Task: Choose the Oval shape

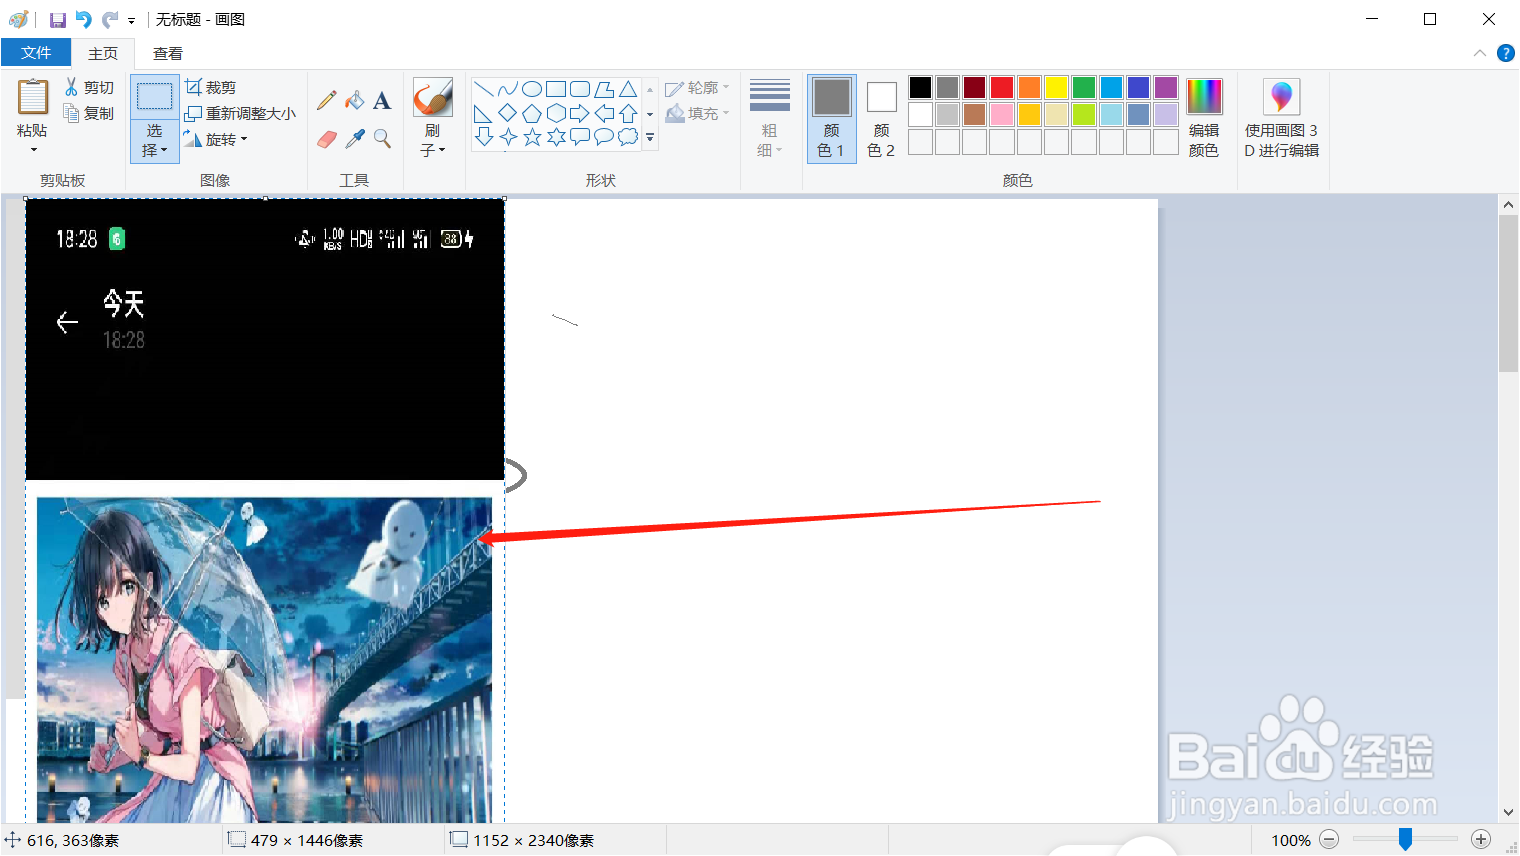Action: tap(532, 89)
